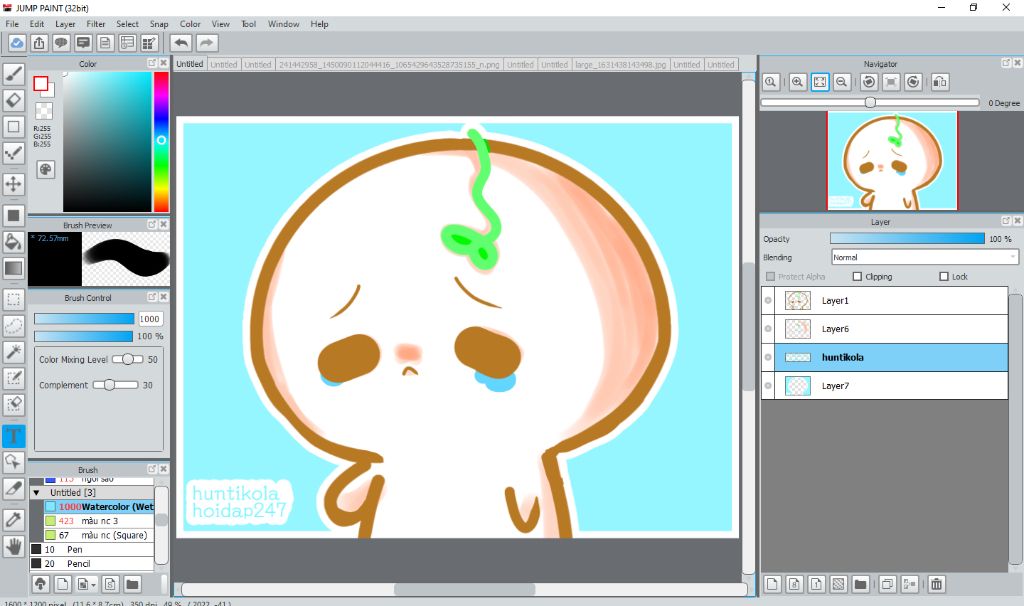Click new layer icon in Layer panel

772,584
